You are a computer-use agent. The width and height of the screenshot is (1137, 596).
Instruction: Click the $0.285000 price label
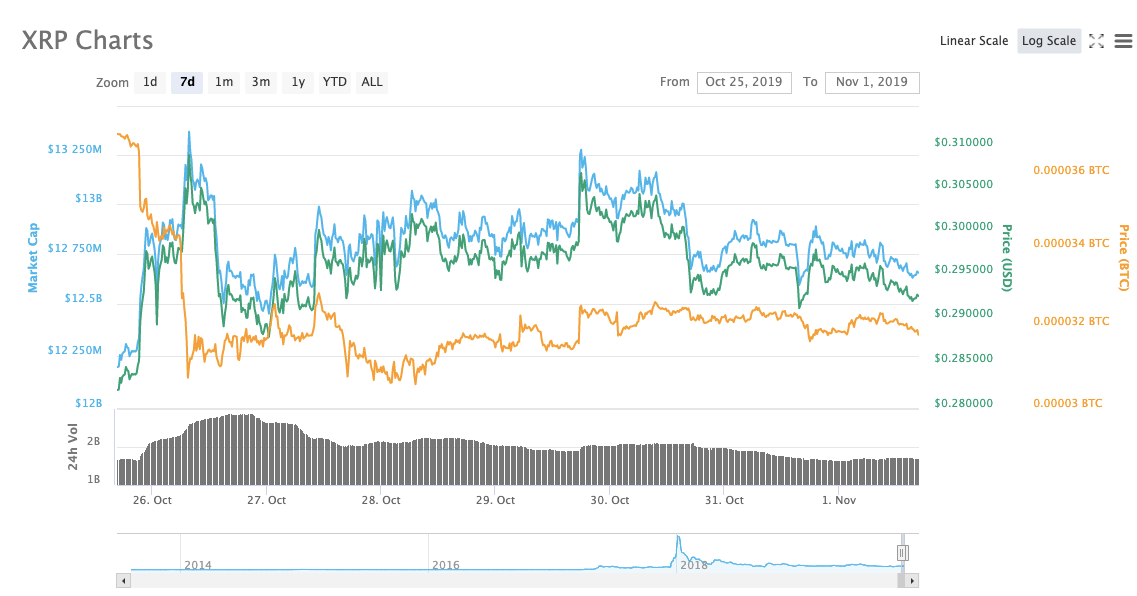(964, 358)
